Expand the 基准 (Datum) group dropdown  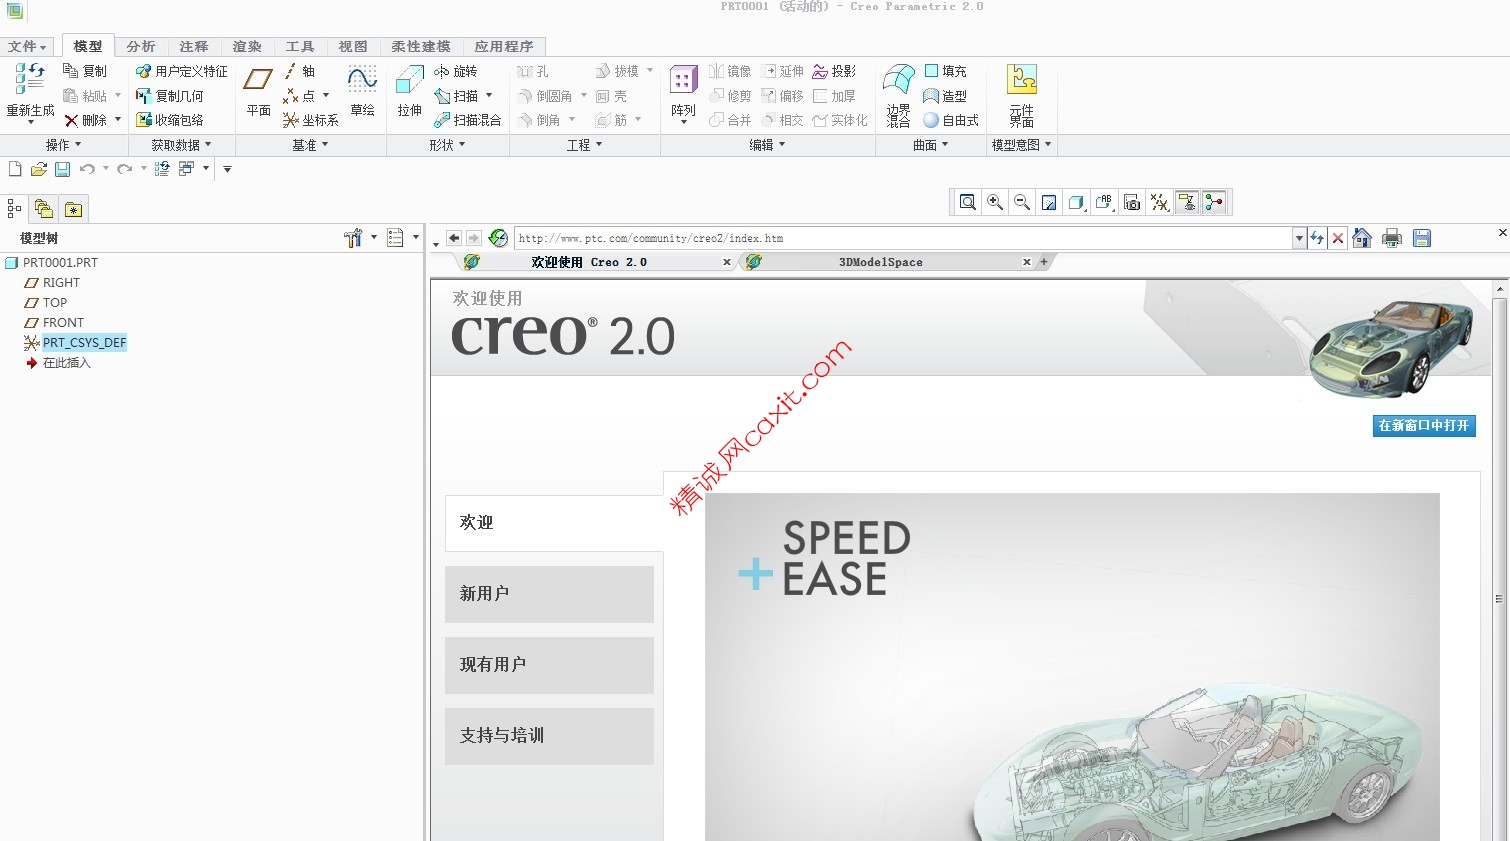click(310, 145)
